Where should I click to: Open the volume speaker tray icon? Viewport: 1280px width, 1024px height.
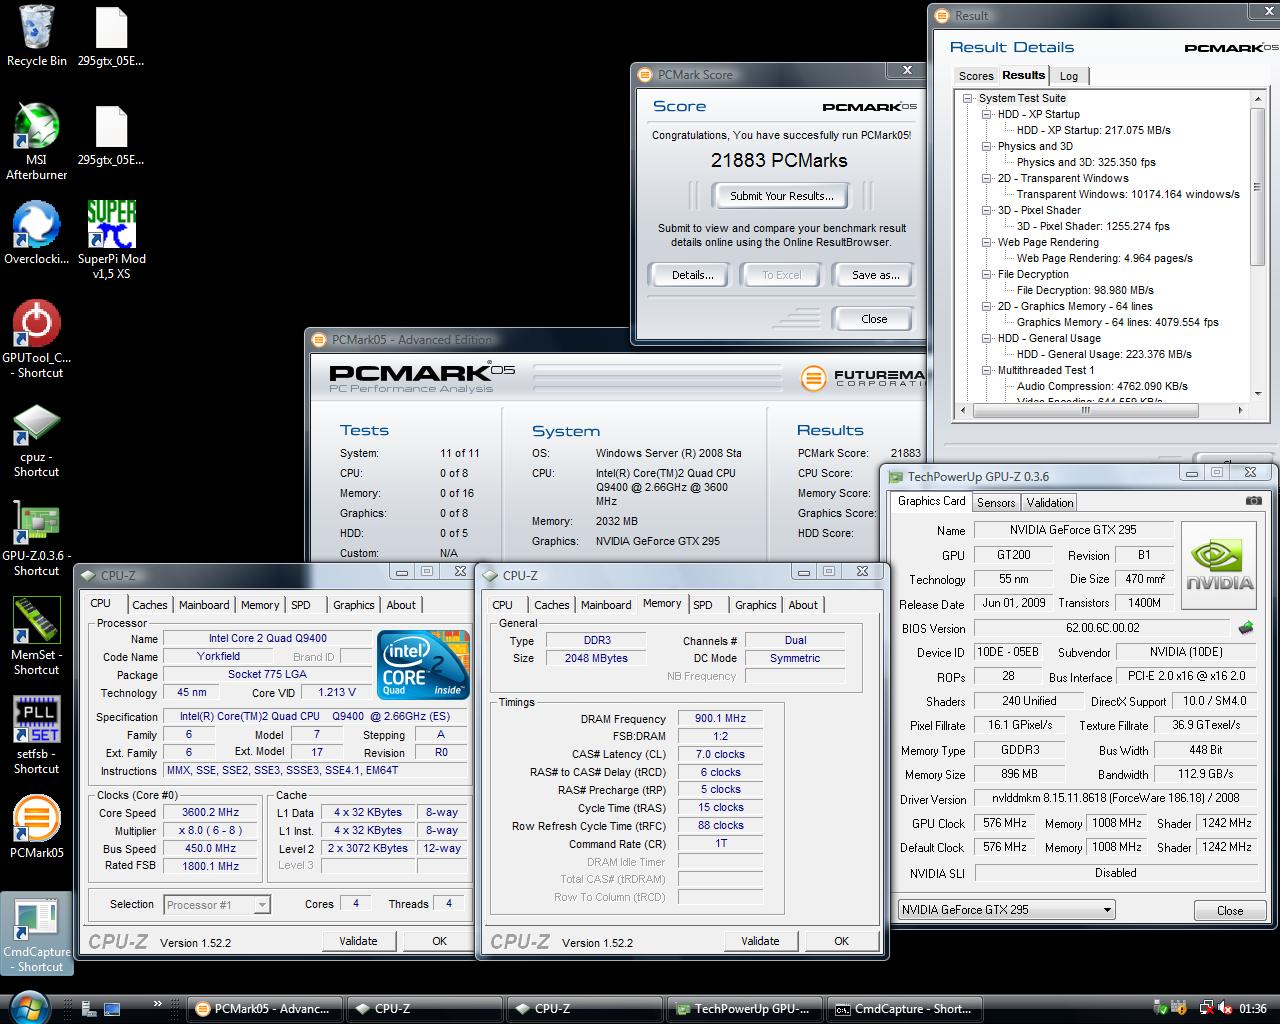tap(1224, 1009)
